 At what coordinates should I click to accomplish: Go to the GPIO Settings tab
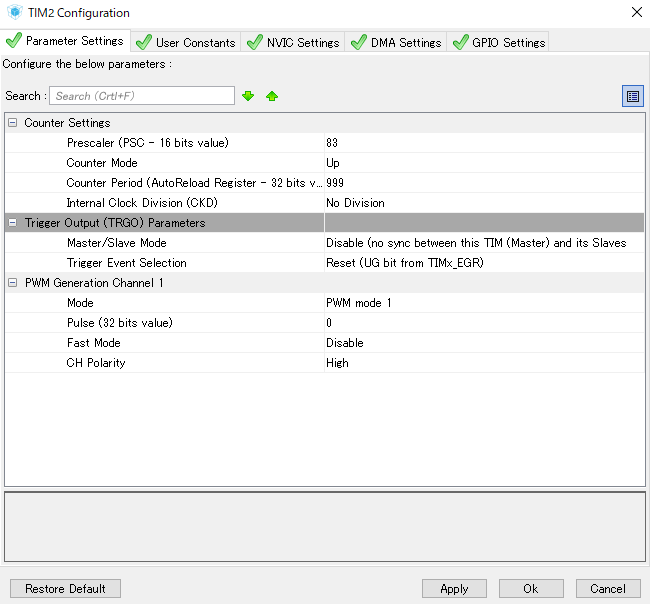(498, 42)
